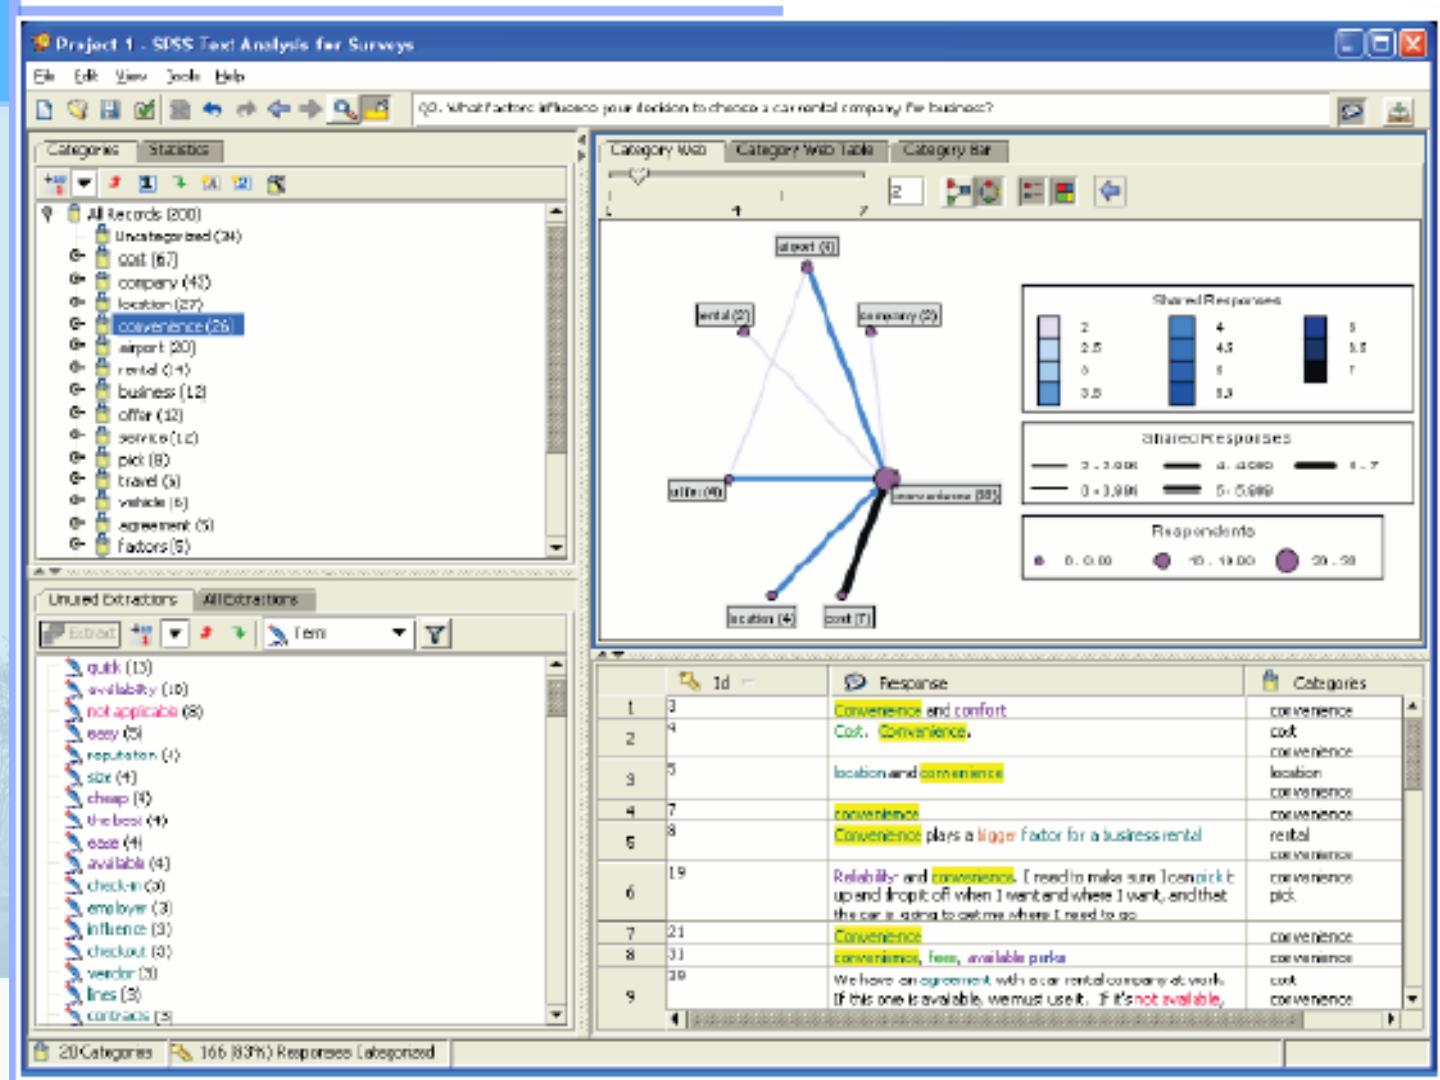Switch to the Category Bar tab
1440x1080 pixels.
click(946, 150)
